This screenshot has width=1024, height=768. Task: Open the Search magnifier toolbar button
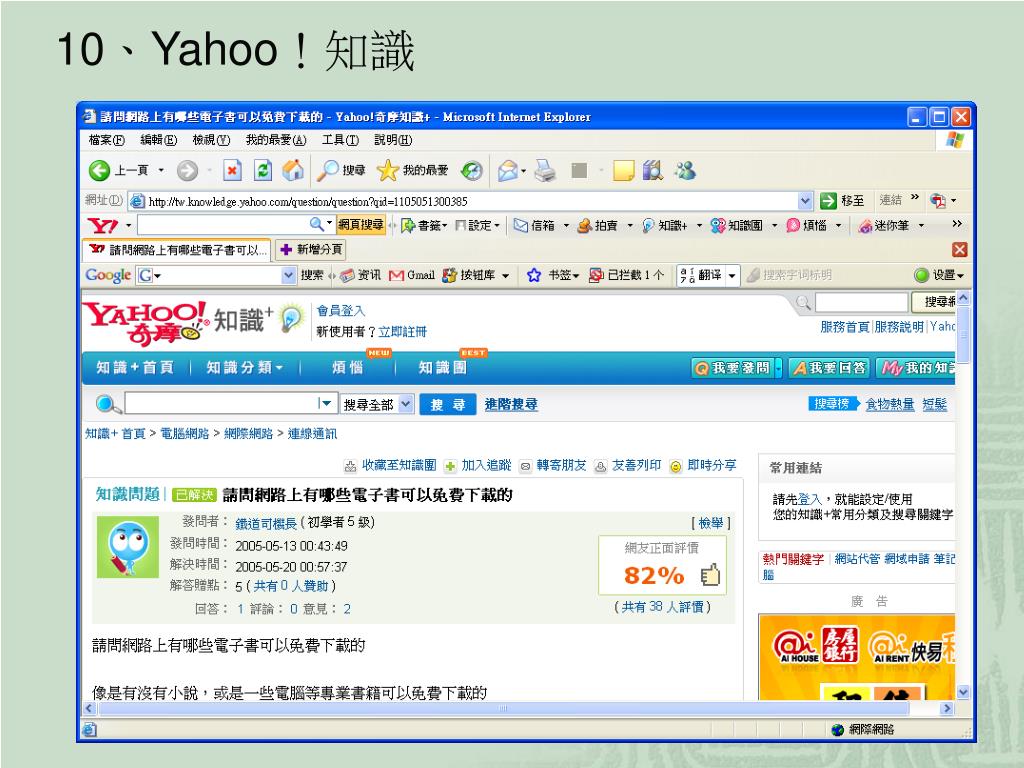(x=341, y=171)
